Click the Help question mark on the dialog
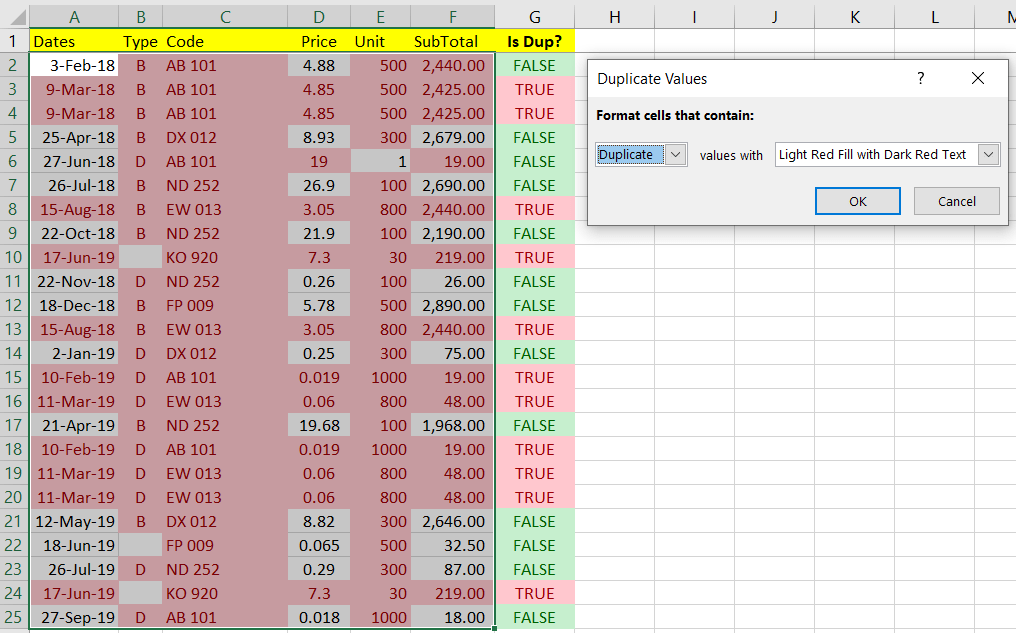The image size is (1016, 633). click(920, 78)
